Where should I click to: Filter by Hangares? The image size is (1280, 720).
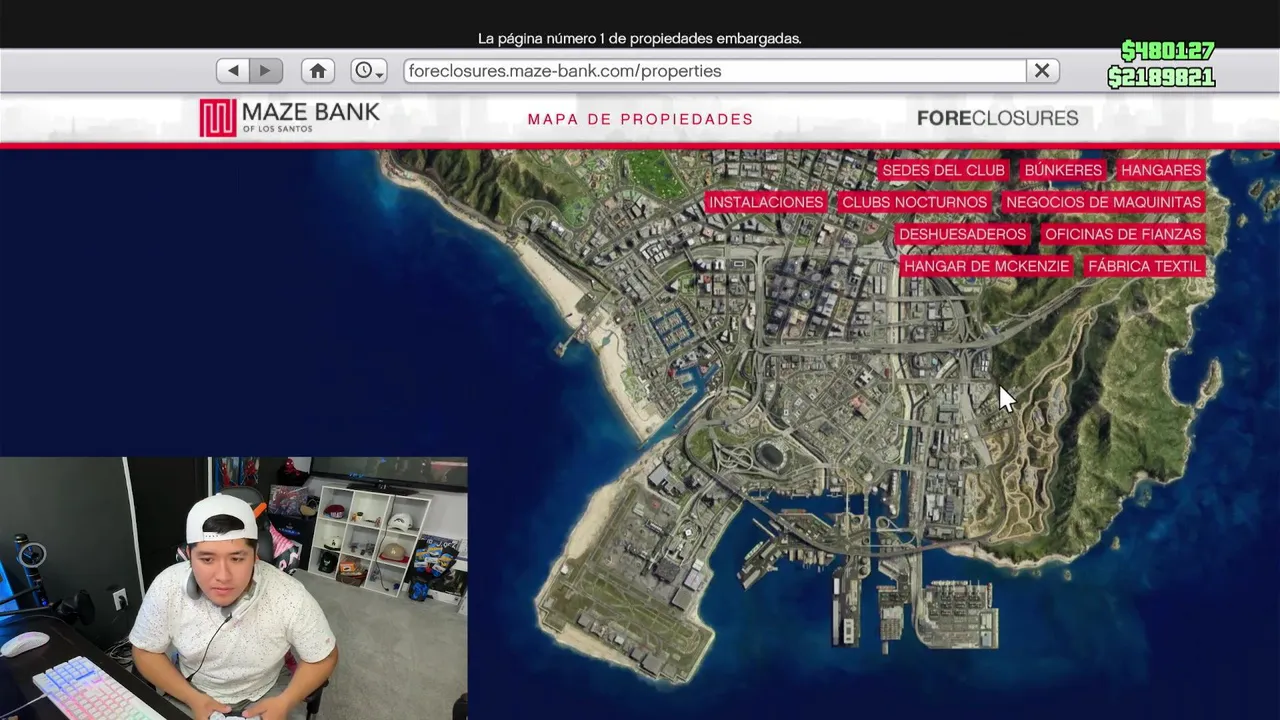1161,170
